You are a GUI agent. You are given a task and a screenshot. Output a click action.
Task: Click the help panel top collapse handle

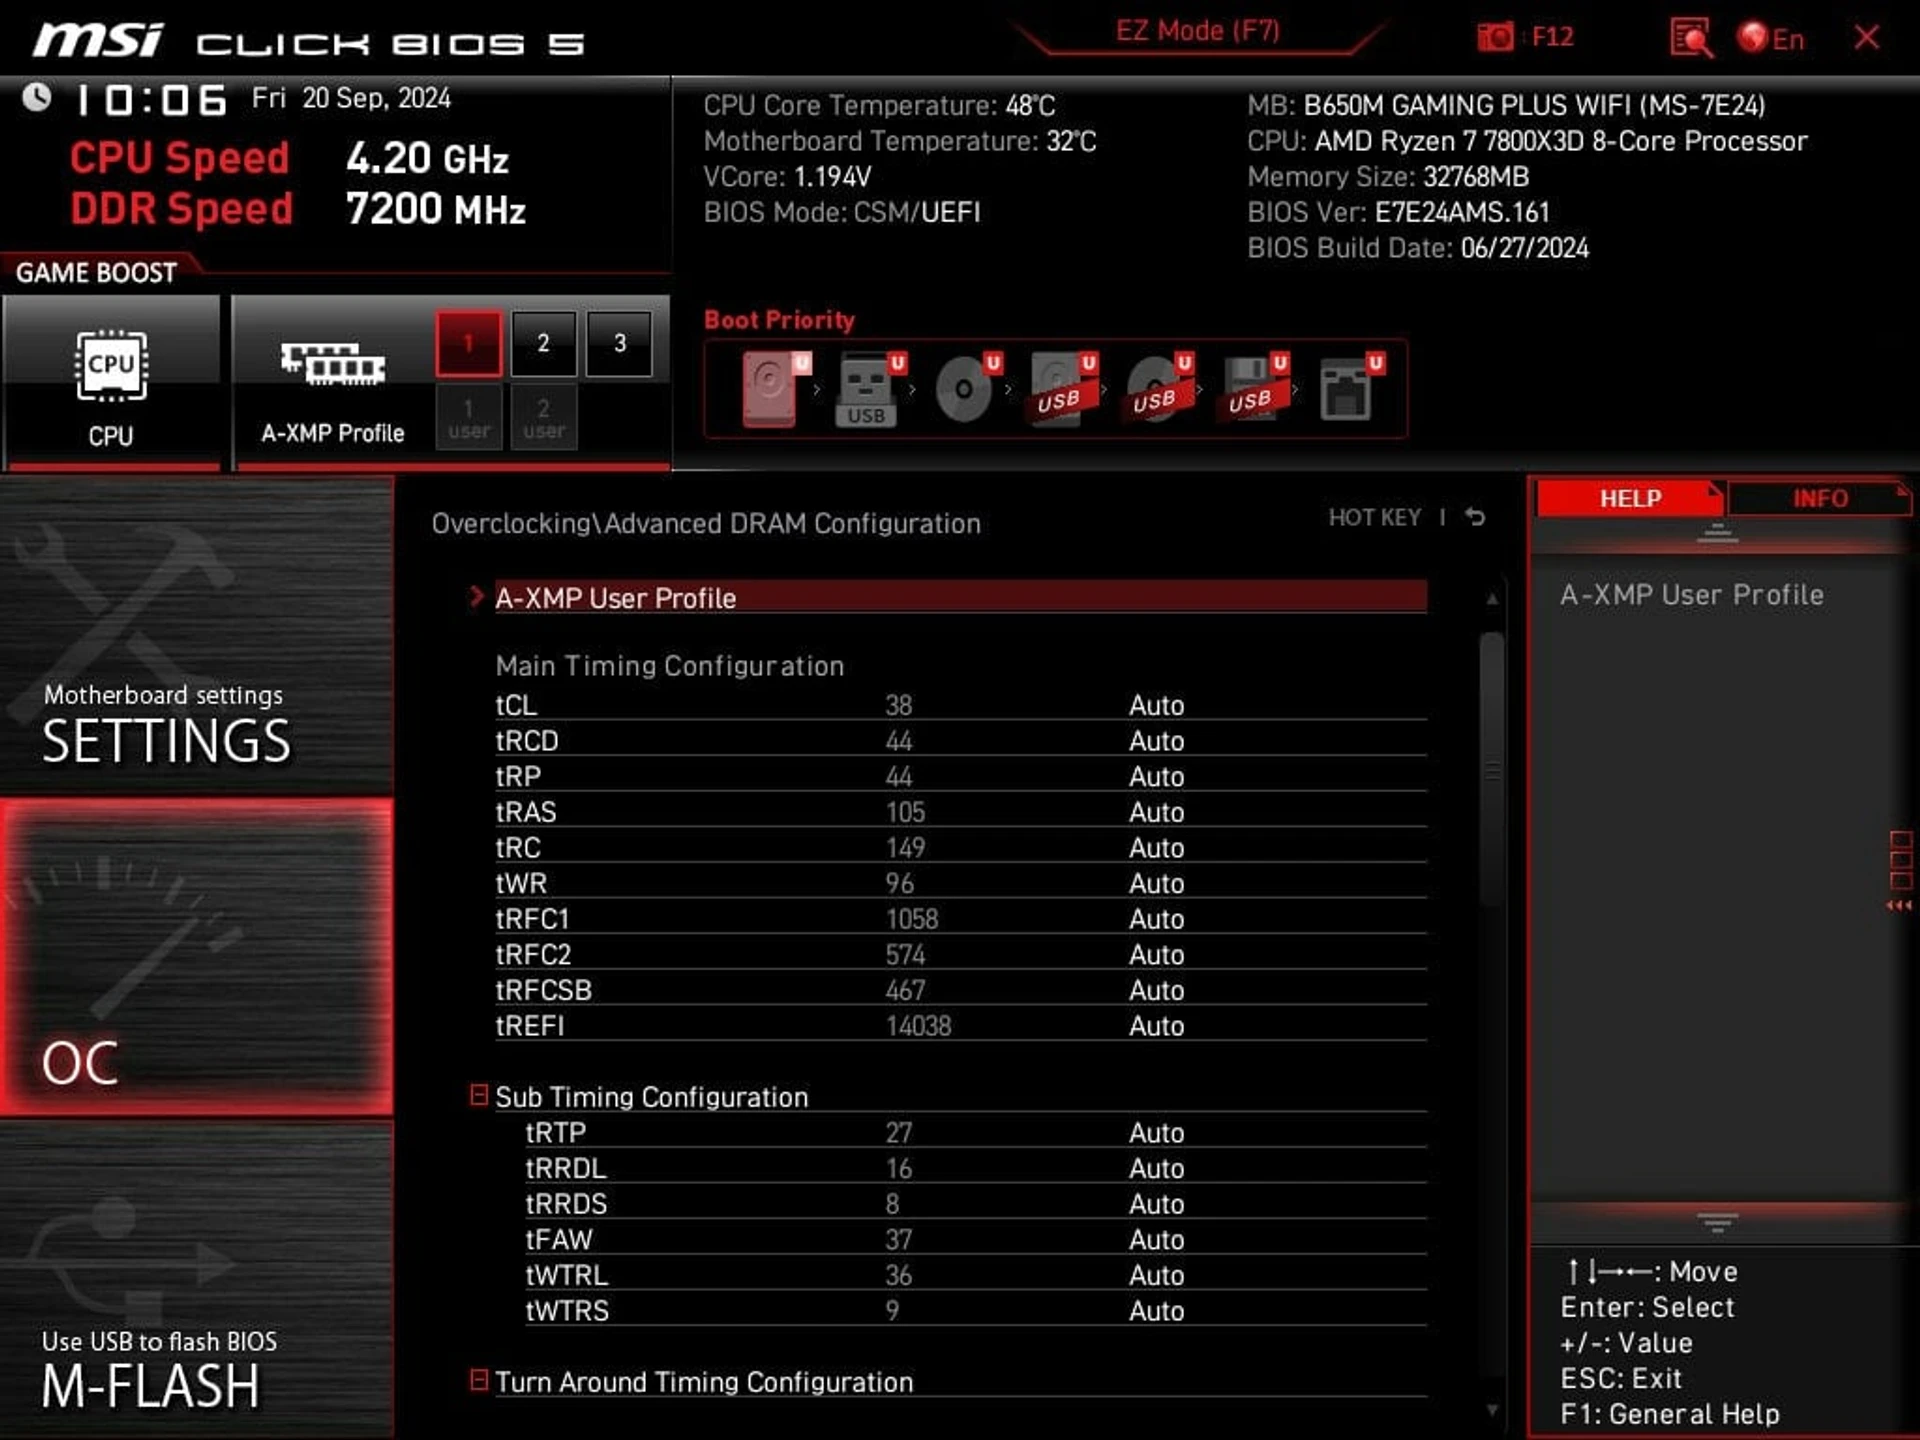(x=1717, y=533)
